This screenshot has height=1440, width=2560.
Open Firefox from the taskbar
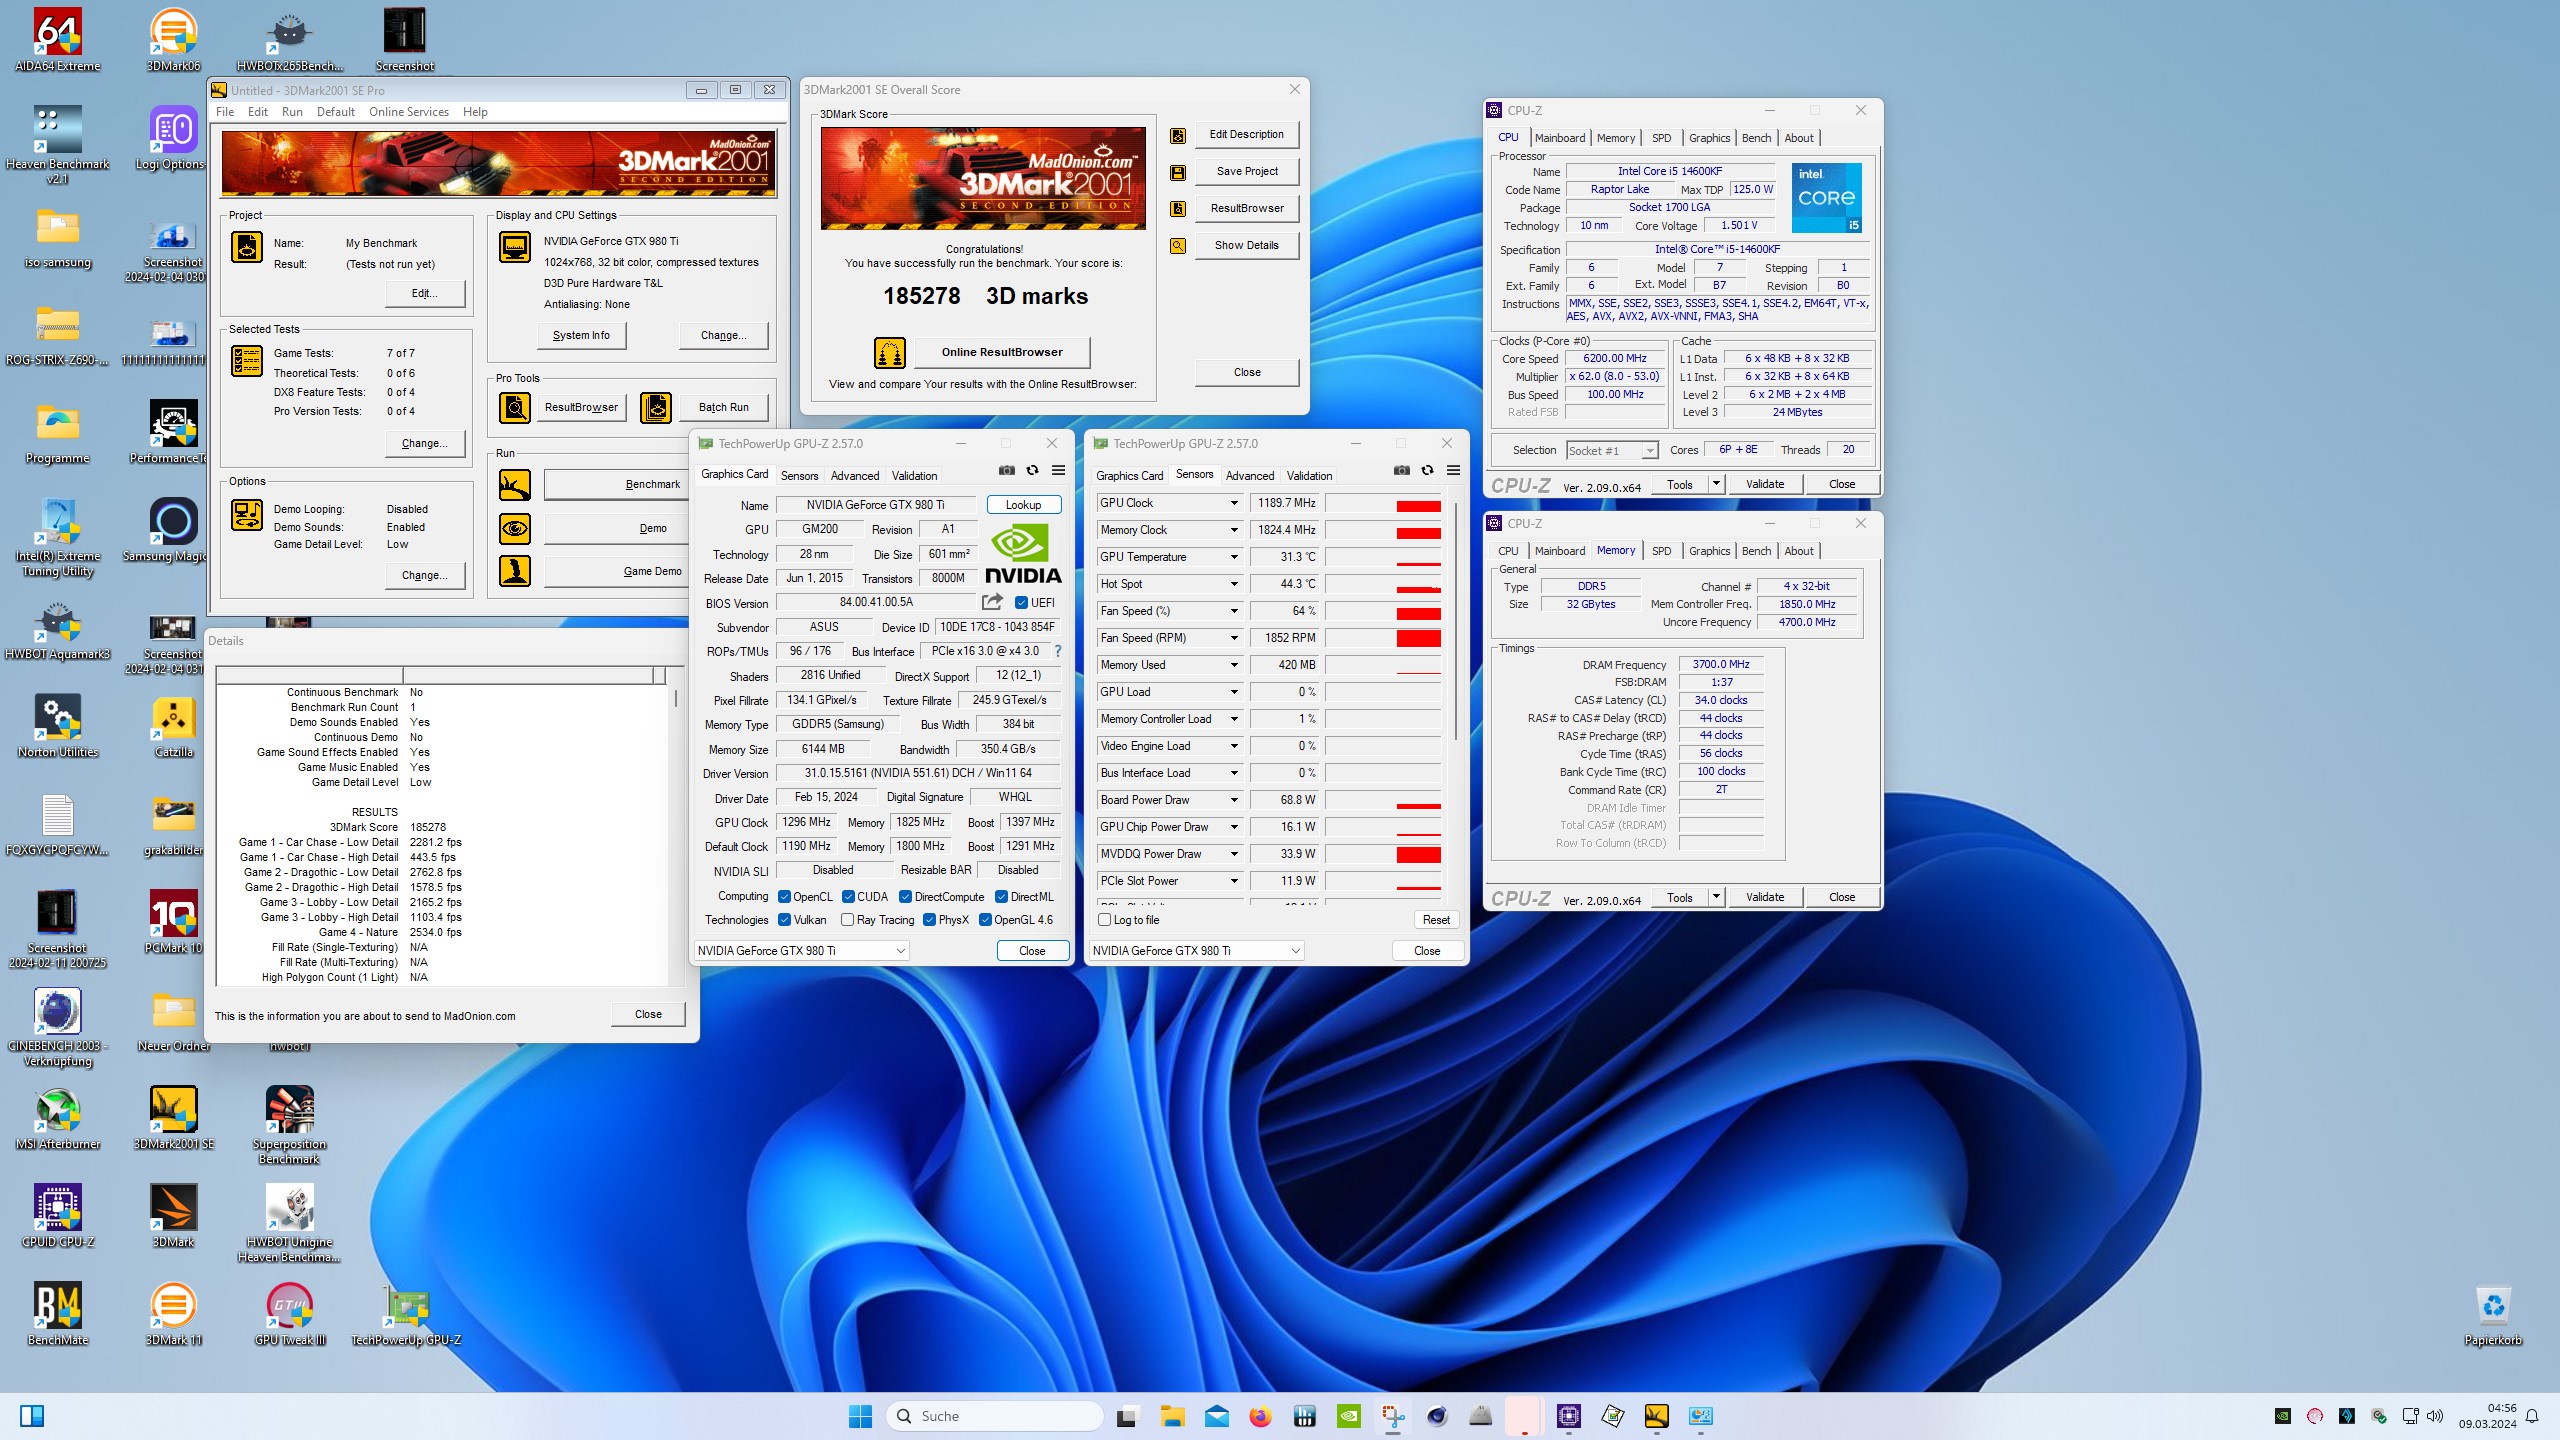coord(1260,1416)
